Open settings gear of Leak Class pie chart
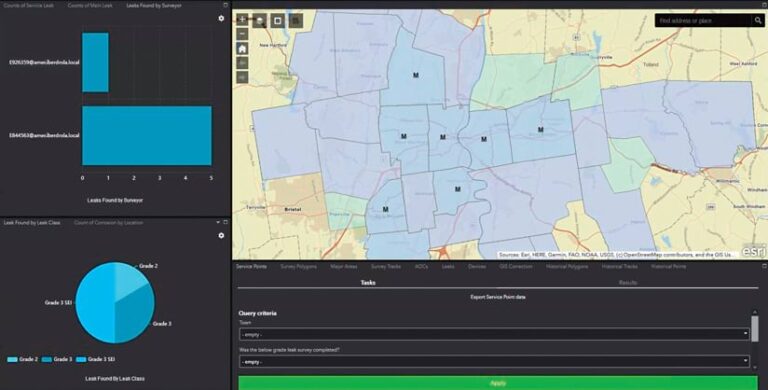Image resolution: width=768 pixels, height=390 pixels. coord(221,236)
